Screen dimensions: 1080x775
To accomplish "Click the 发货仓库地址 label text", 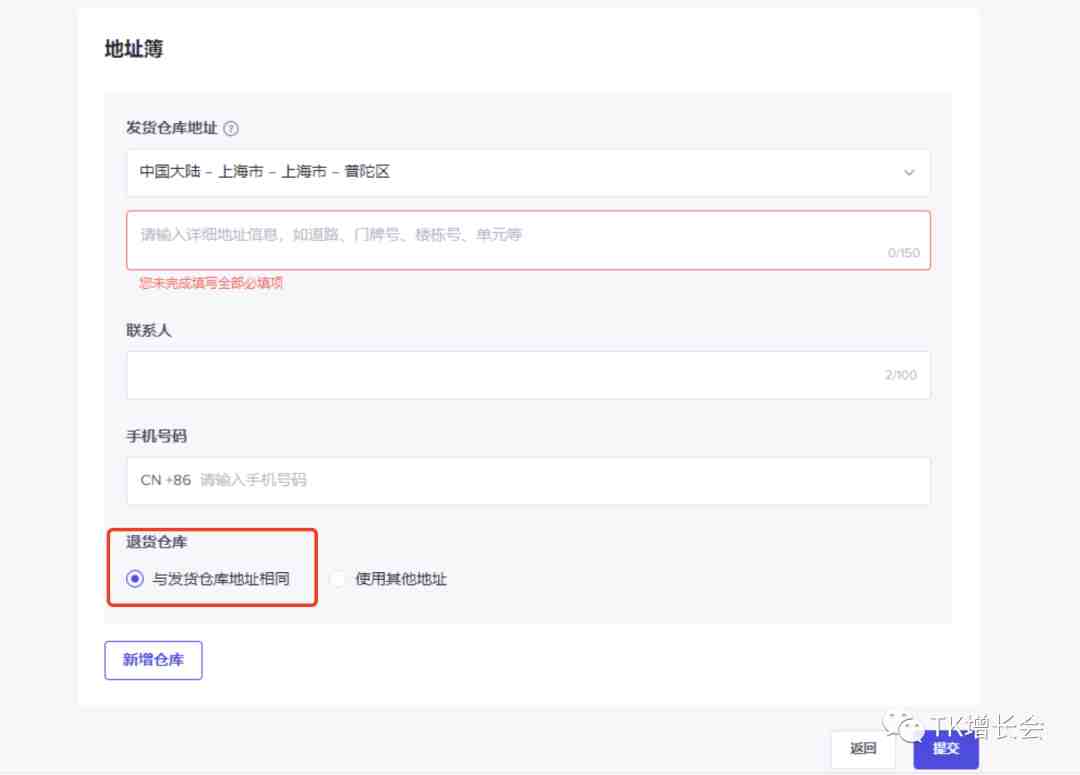I will 172,128.
